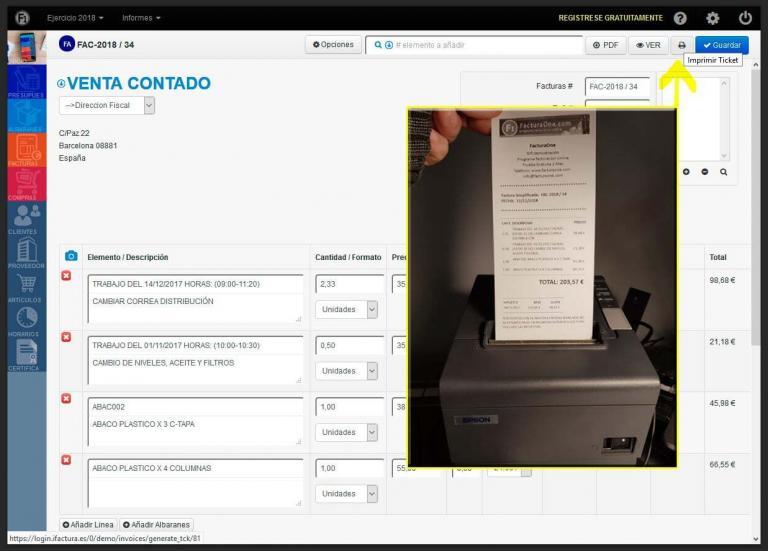Open the help question-mark icon
Screen dimensions: 768x551
(680, 18)
